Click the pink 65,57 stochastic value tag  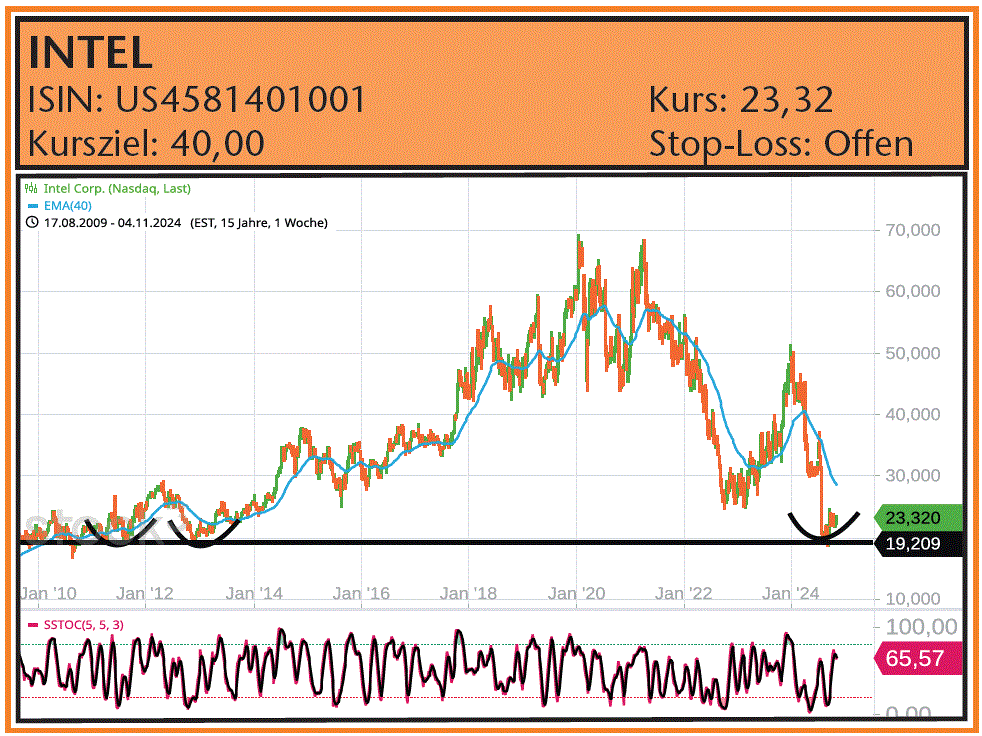(x=918, y=658)
